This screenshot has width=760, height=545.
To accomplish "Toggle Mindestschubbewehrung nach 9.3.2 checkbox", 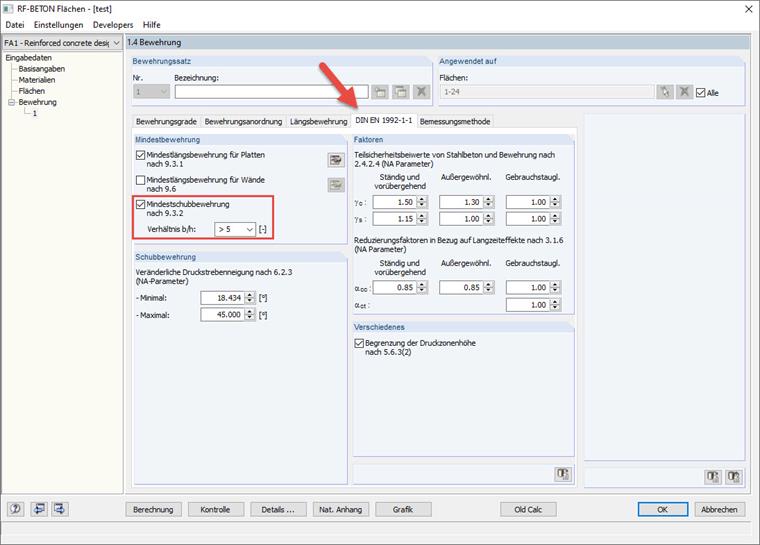I will pyautogui.click(x=141, y=204).
